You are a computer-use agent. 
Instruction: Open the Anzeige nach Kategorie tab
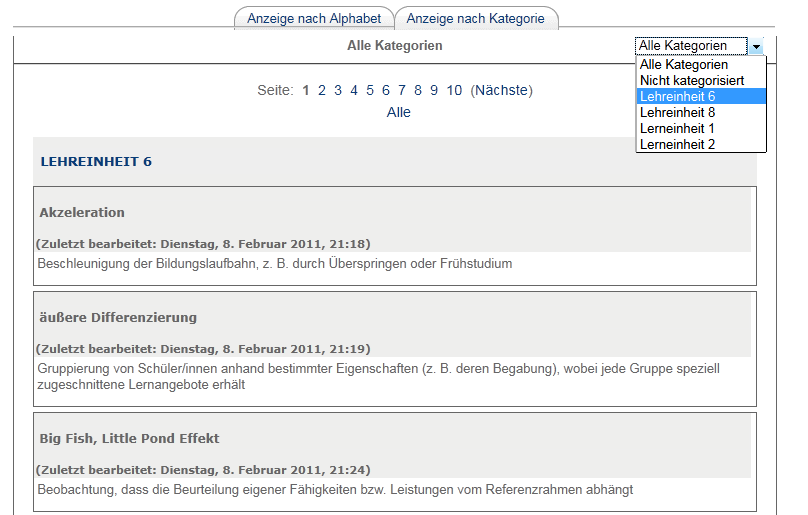(x=475, y=19)
